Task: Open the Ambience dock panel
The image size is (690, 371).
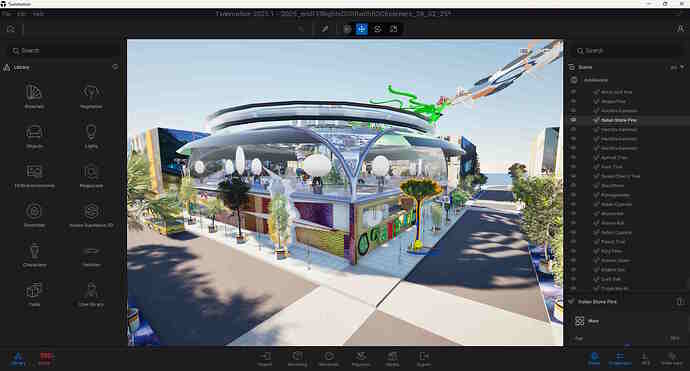Action: (x=329, y=359)
